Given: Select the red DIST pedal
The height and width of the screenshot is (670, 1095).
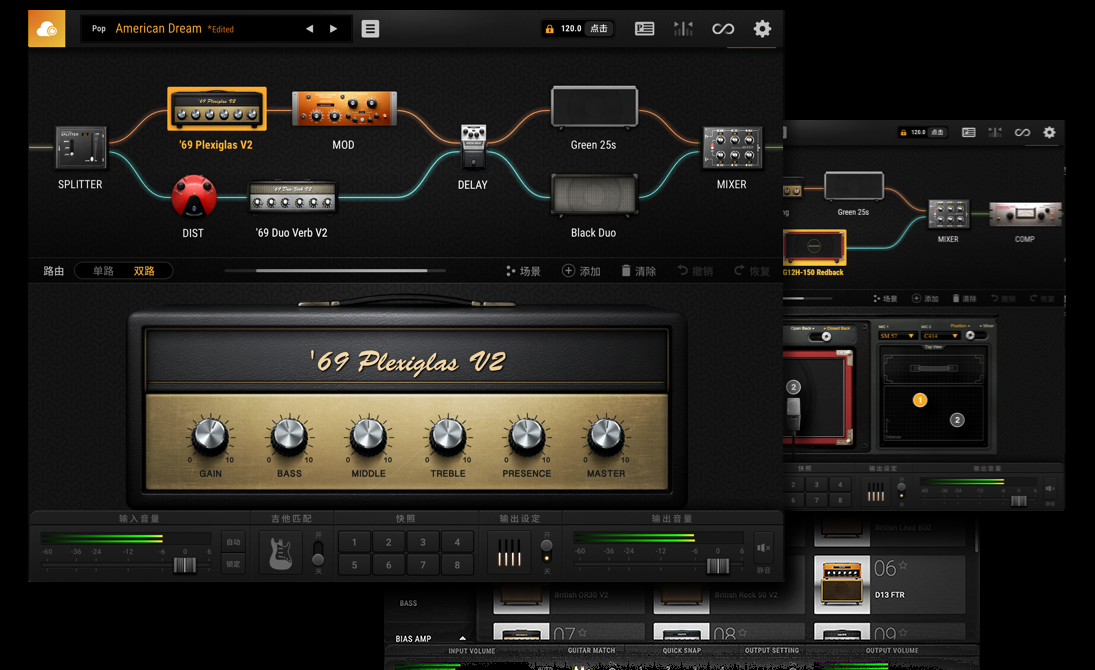Looking at the screenshot, I should click(193, 197).
